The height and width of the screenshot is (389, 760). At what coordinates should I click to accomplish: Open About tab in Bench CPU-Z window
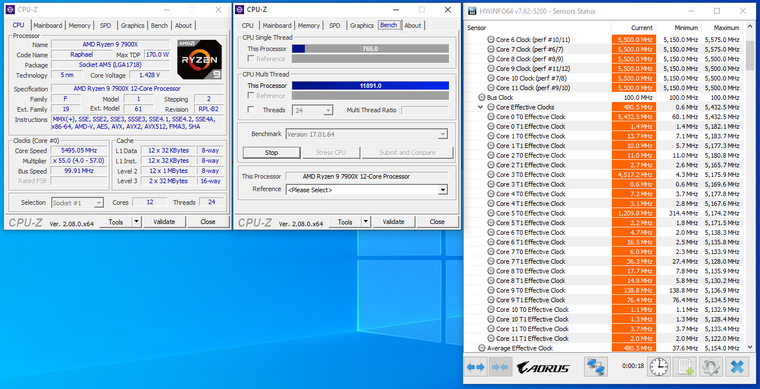pos(412,26)
